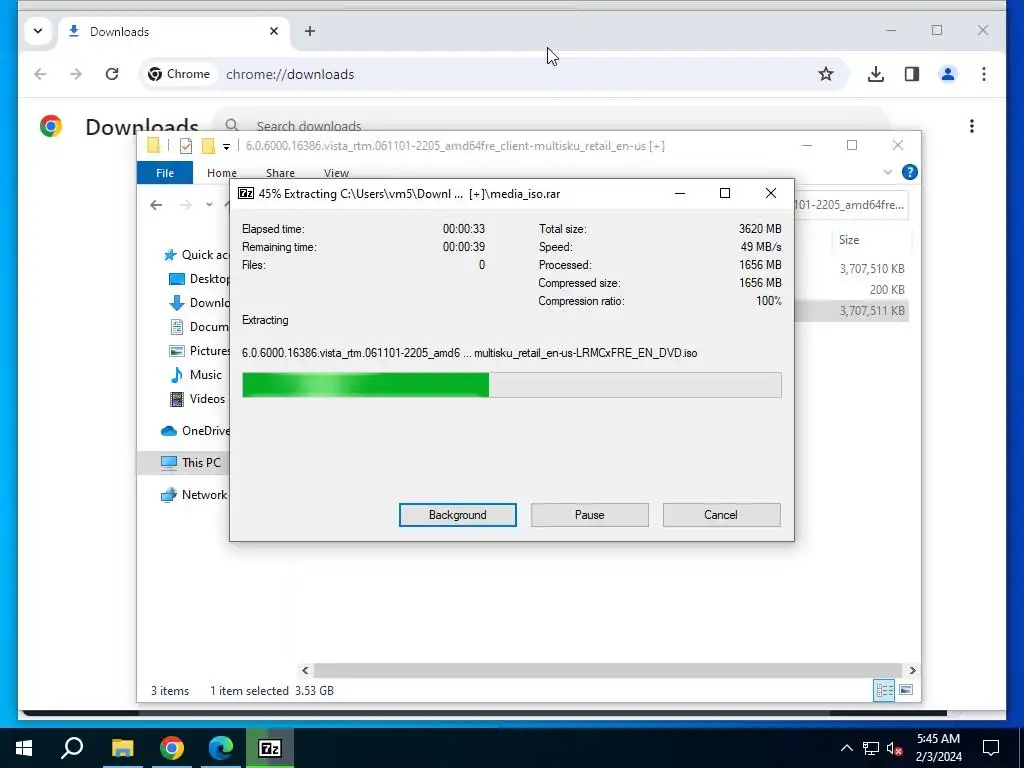
Task: Select Downloads in navigation pane
Action: 200,303
